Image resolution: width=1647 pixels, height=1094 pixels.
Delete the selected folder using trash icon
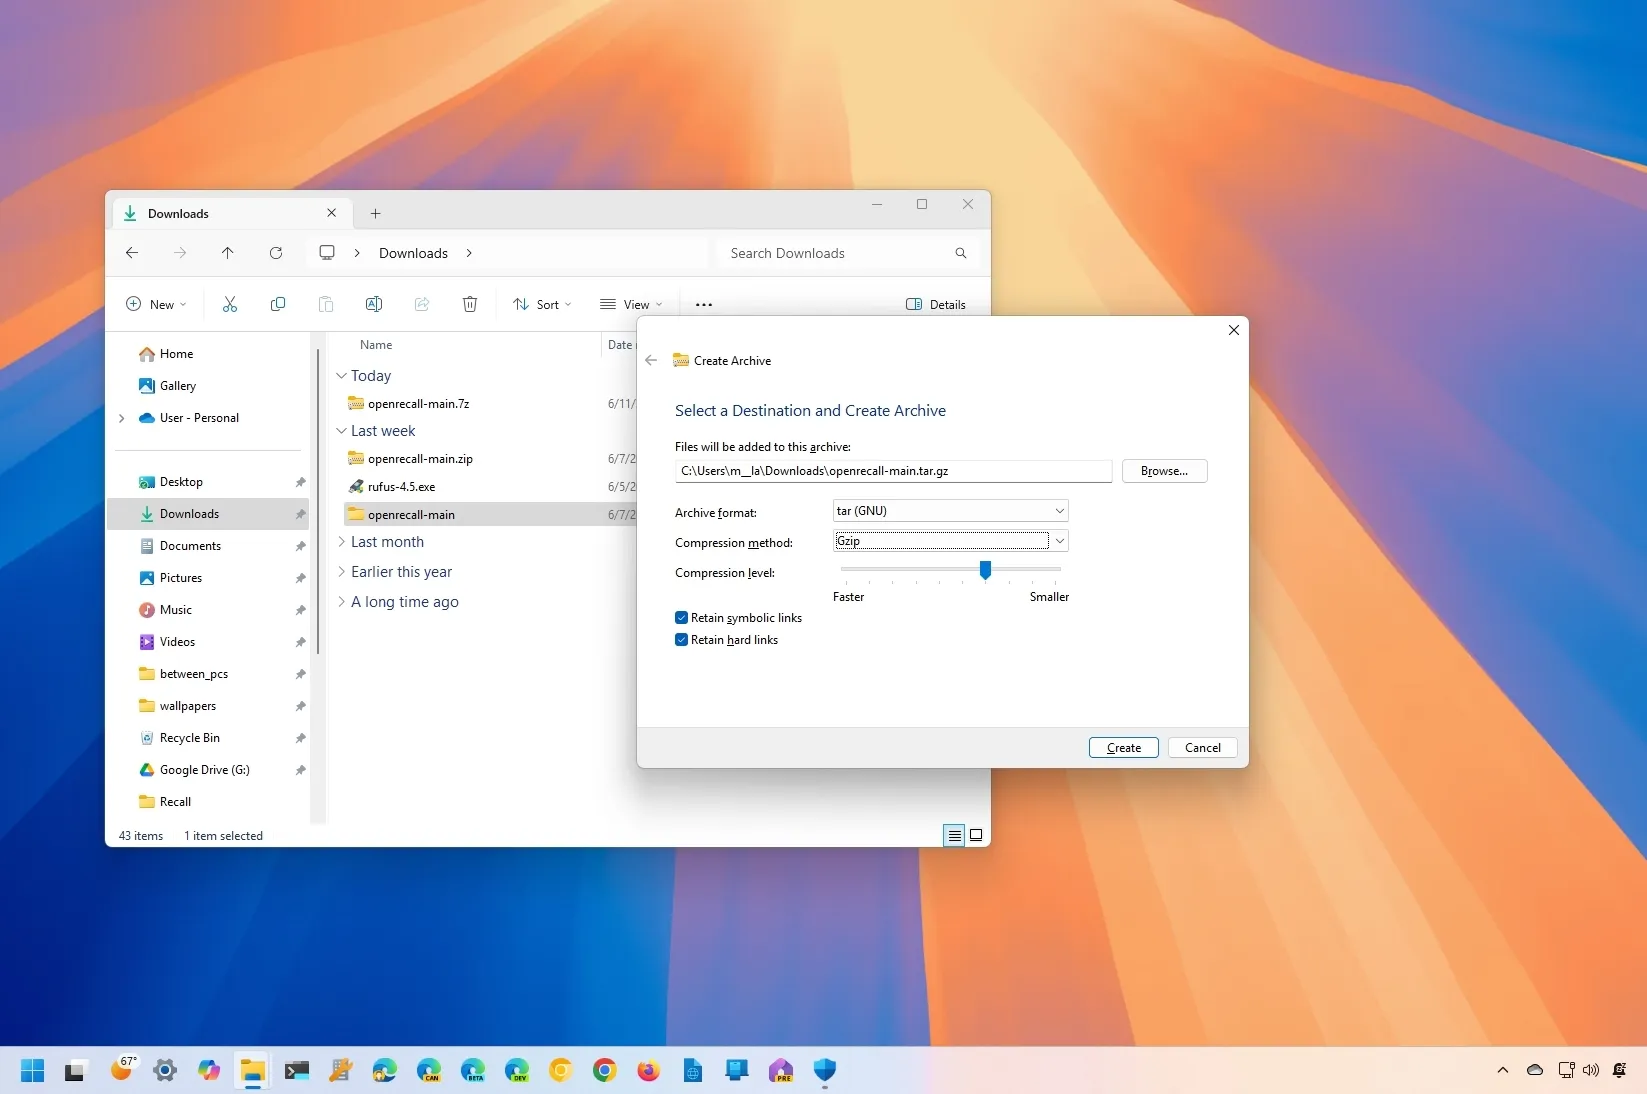(470, 304)
